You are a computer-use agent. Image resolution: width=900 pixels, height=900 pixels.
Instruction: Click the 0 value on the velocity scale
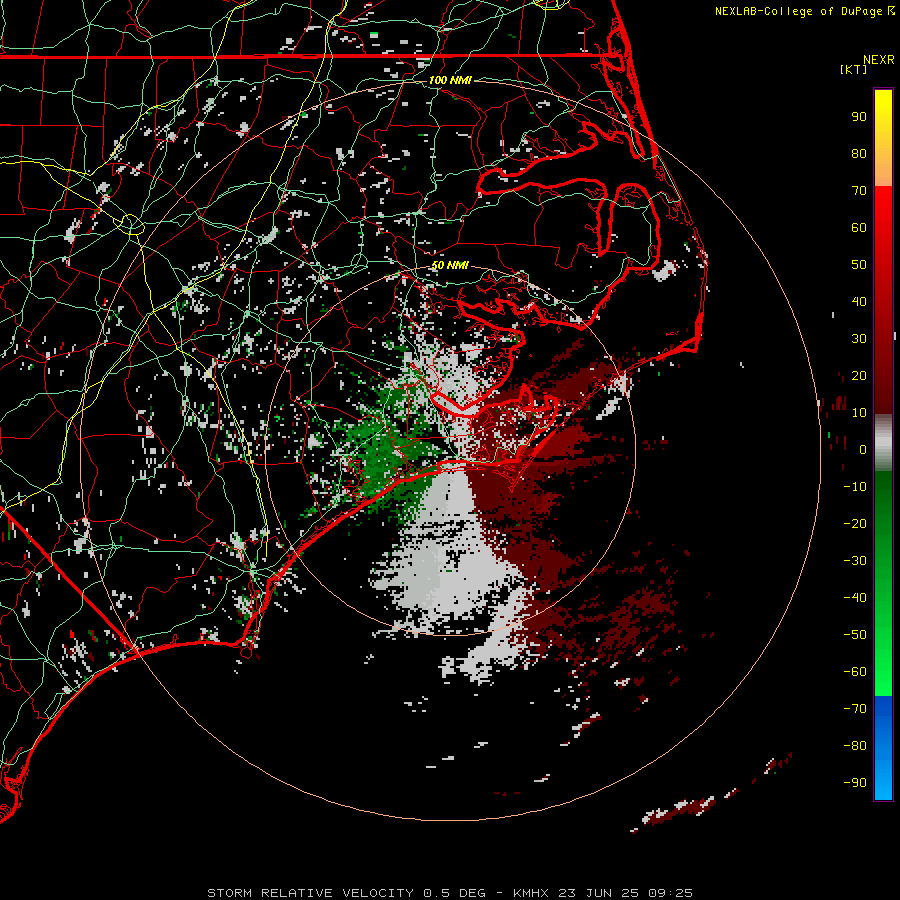pos(863,449)
